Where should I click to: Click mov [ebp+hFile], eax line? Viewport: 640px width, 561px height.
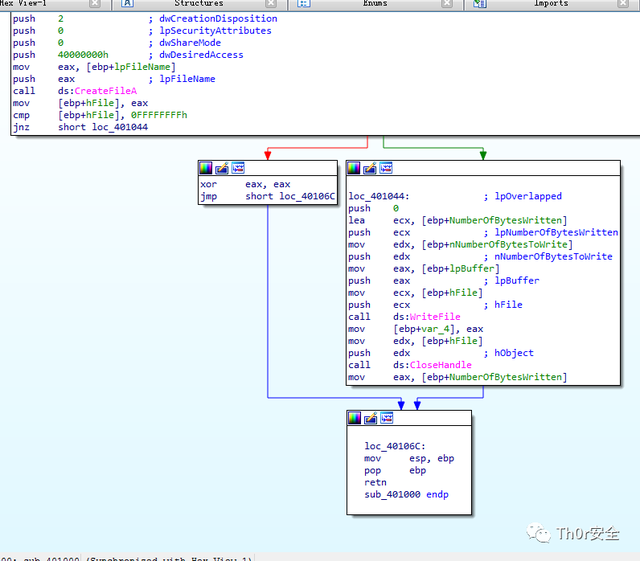tap(80, 103)
